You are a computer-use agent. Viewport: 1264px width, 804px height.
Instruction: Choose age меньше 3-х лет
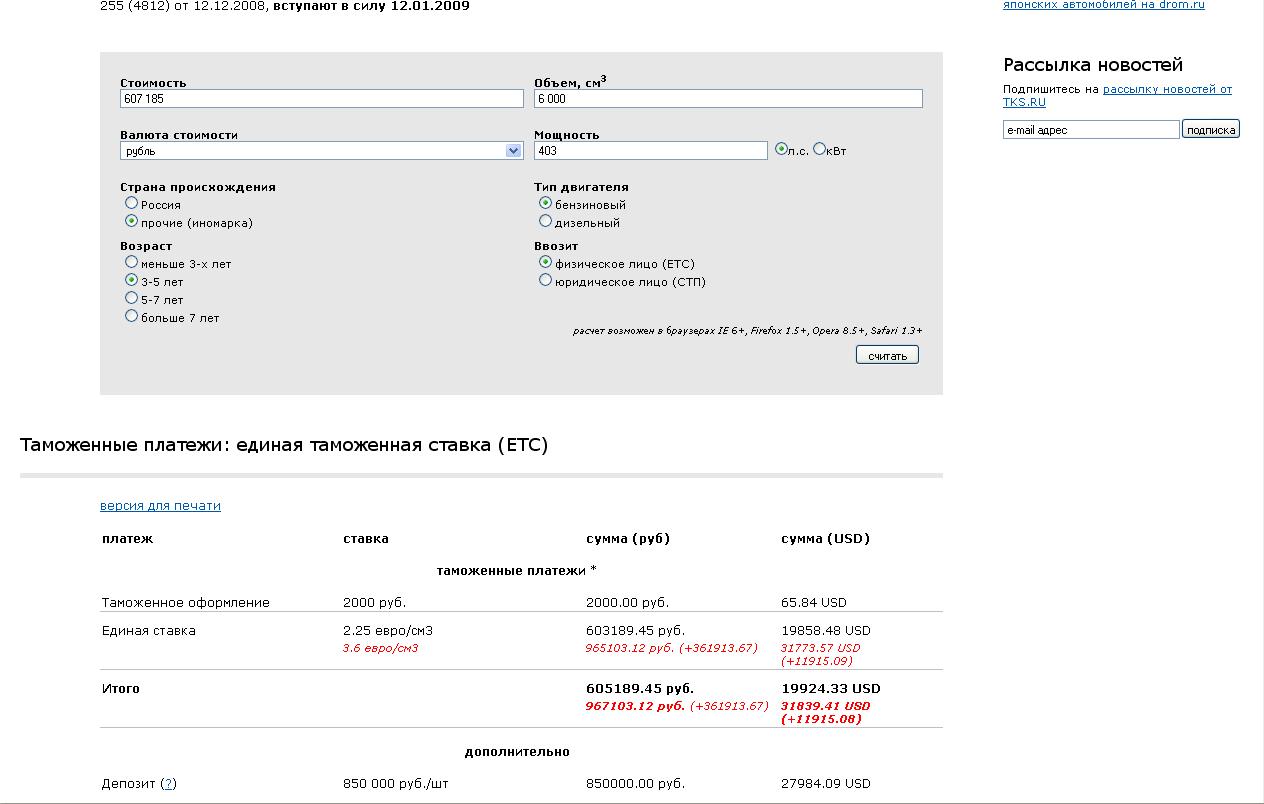tap(131, 262)
